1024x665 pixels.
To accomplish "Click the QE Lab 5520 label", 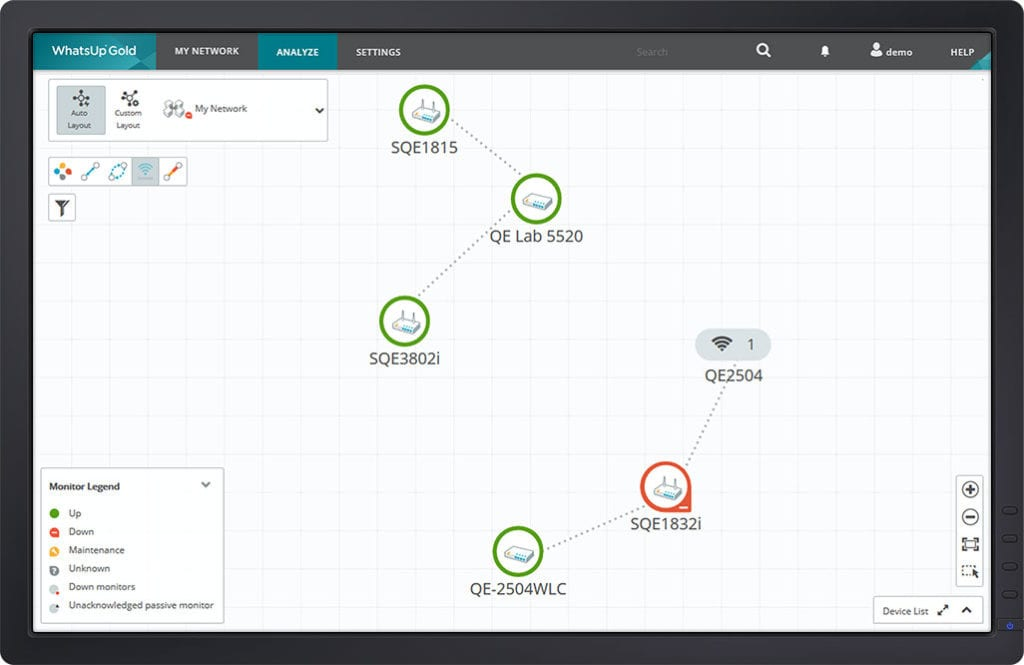I will pyautogui.click(x=536, y=236).
